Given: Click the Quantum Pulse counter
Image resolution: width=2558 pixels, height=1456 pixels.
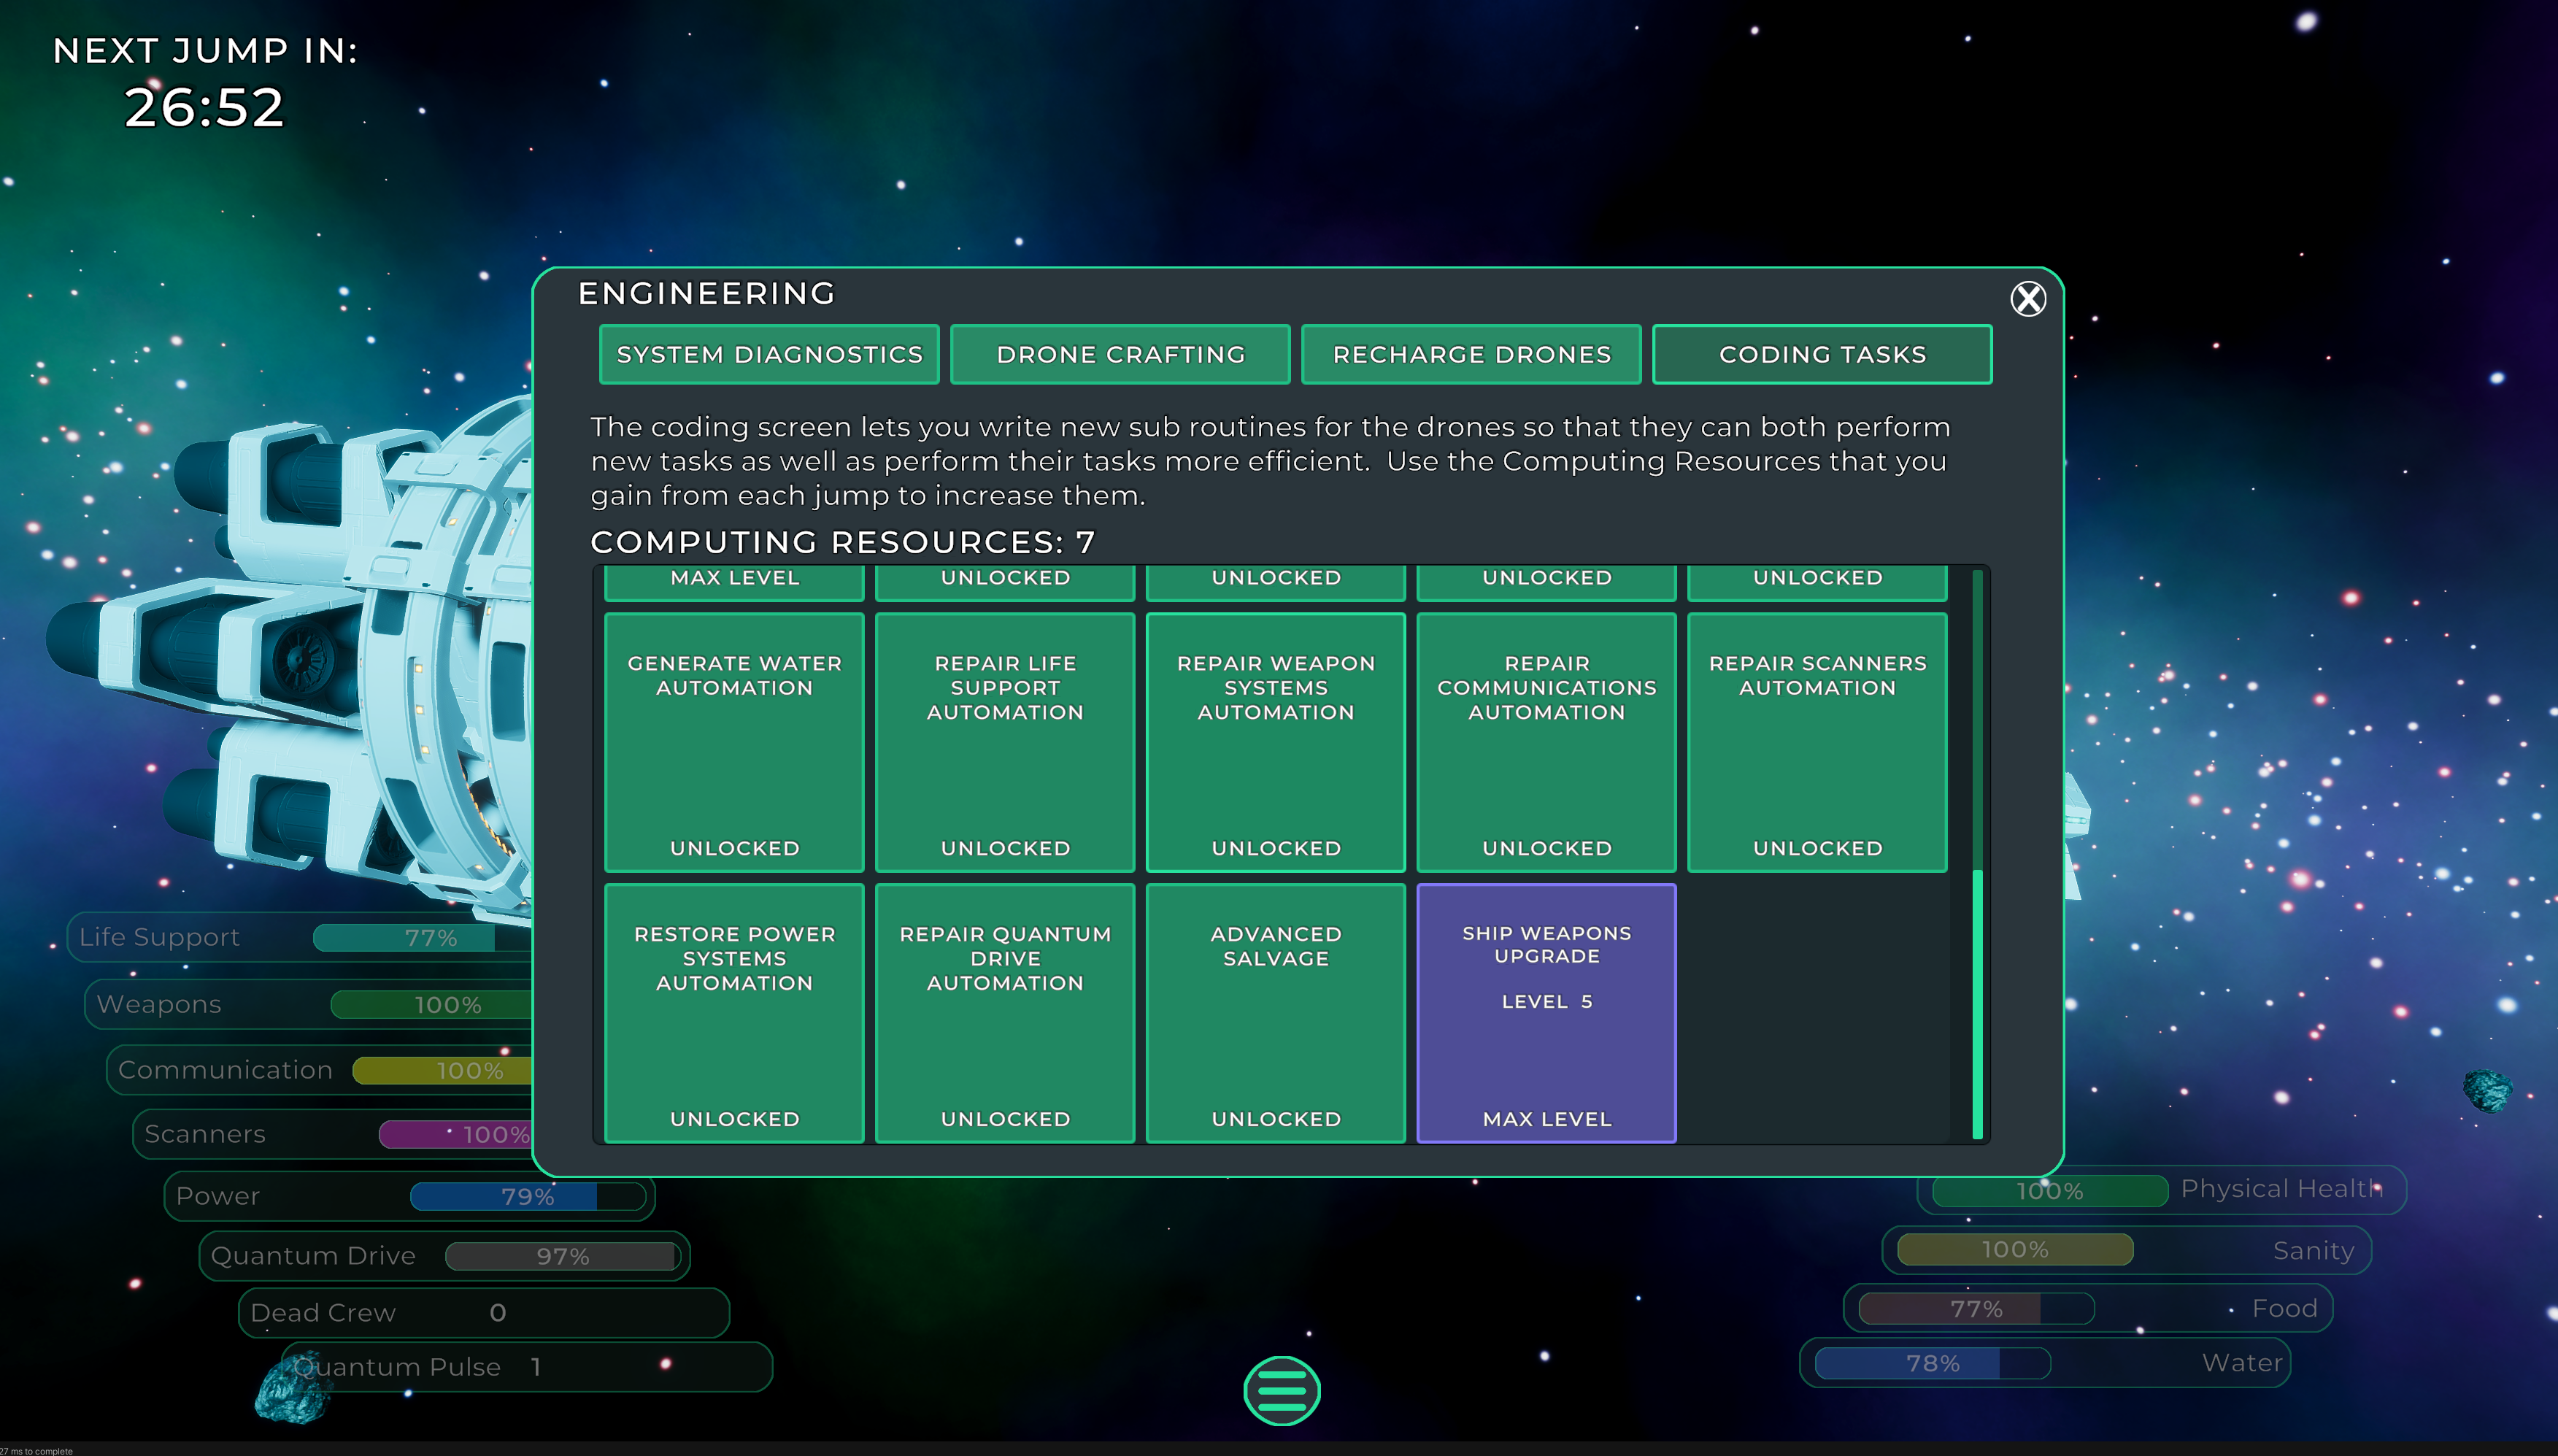Looking at the screenshot, I should pos(527,1367).
